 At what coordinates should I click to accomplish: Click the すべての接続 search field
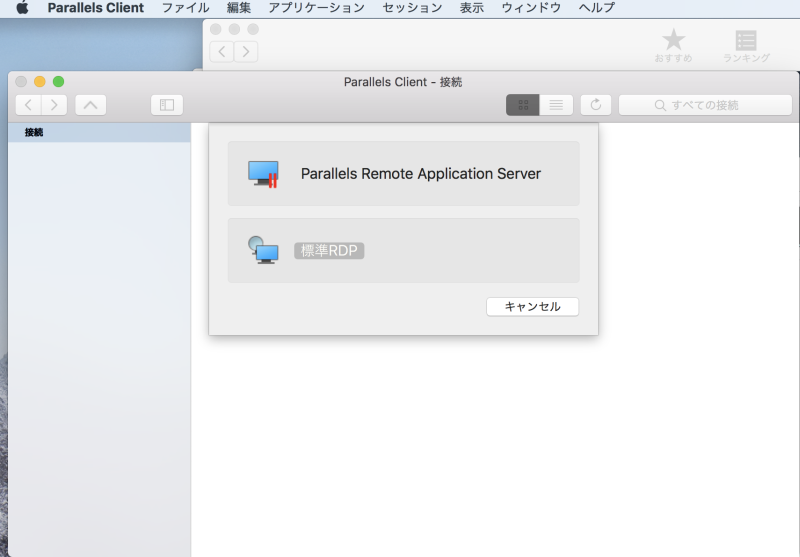(705, 105)
